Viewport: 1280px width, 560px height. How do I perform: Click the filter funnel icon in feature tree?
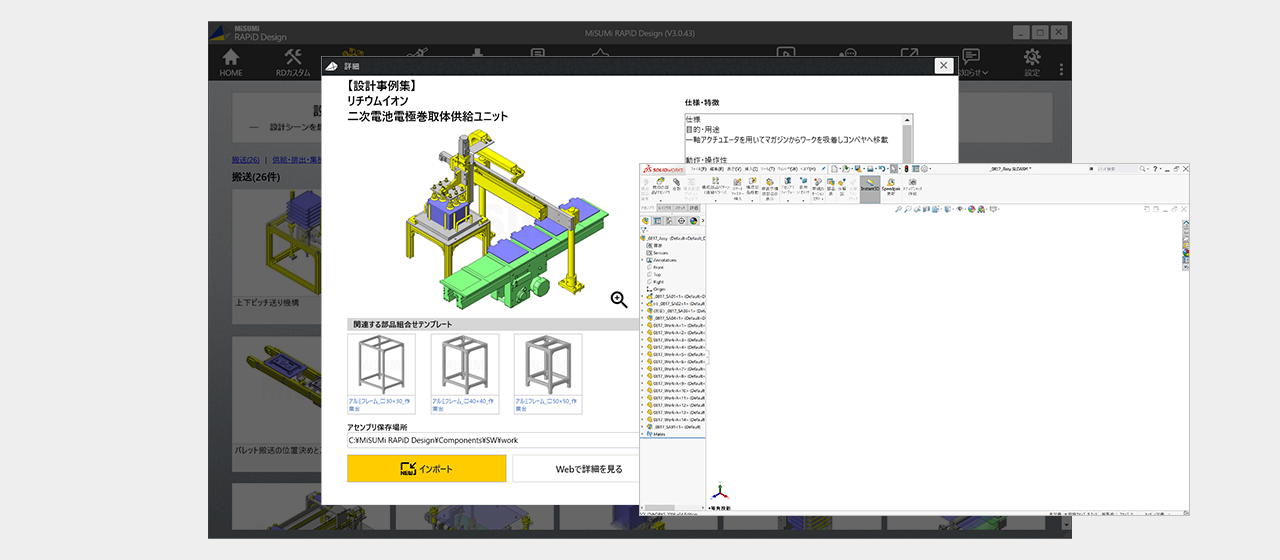coord(645,230)
